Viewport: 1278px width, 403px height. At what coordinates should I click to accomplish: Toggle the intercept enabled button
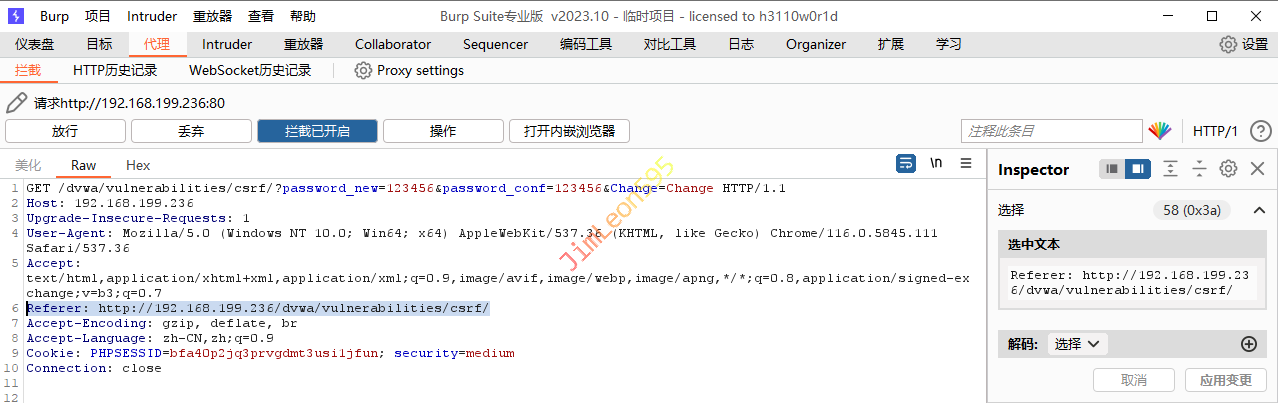point(317,131)
